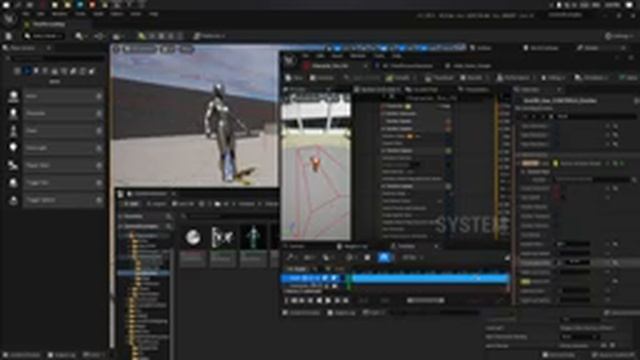Open the Output Log in the main editor status bar
Image resolution: width=640 pixels, height=360 pixels.
click(62, 355)
